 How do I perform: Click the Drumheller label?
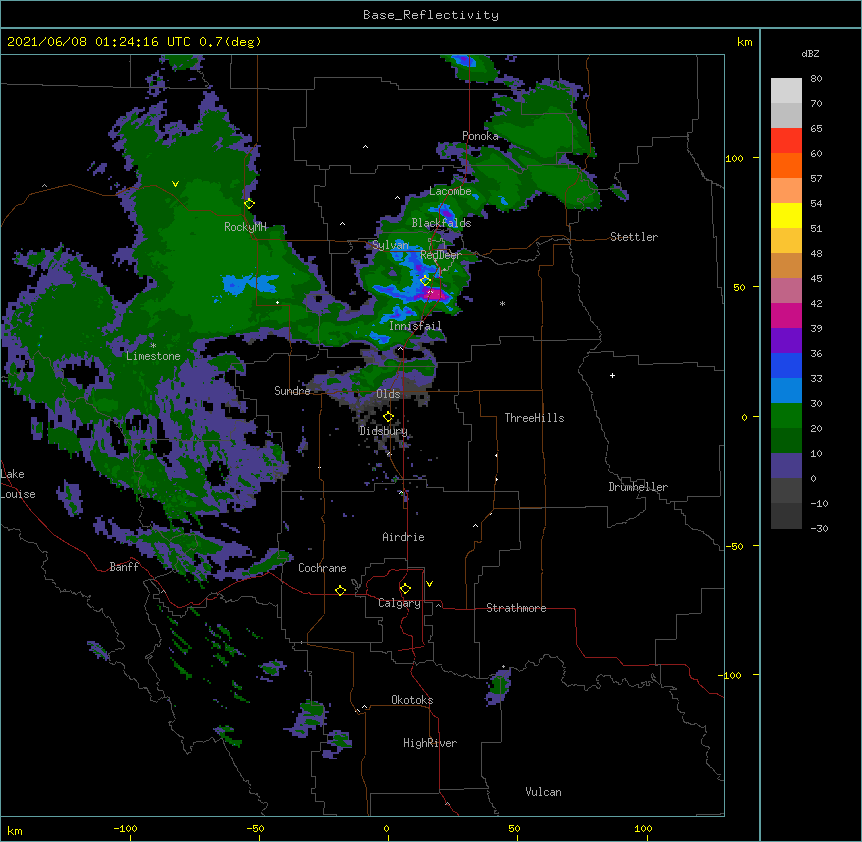click(638, 487)
